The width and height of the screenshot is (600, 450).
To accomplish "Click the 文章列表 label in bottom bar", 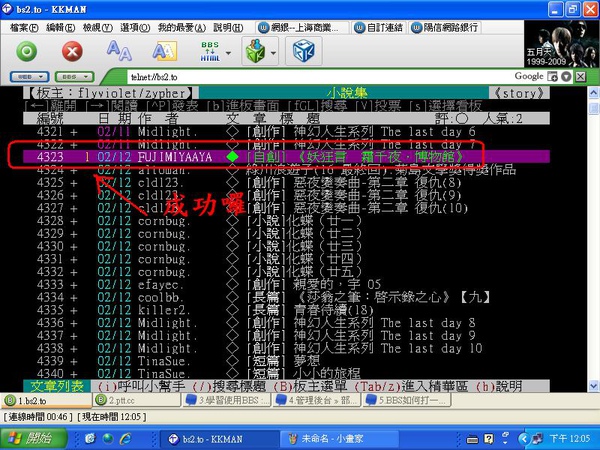I will coord(57,386).
